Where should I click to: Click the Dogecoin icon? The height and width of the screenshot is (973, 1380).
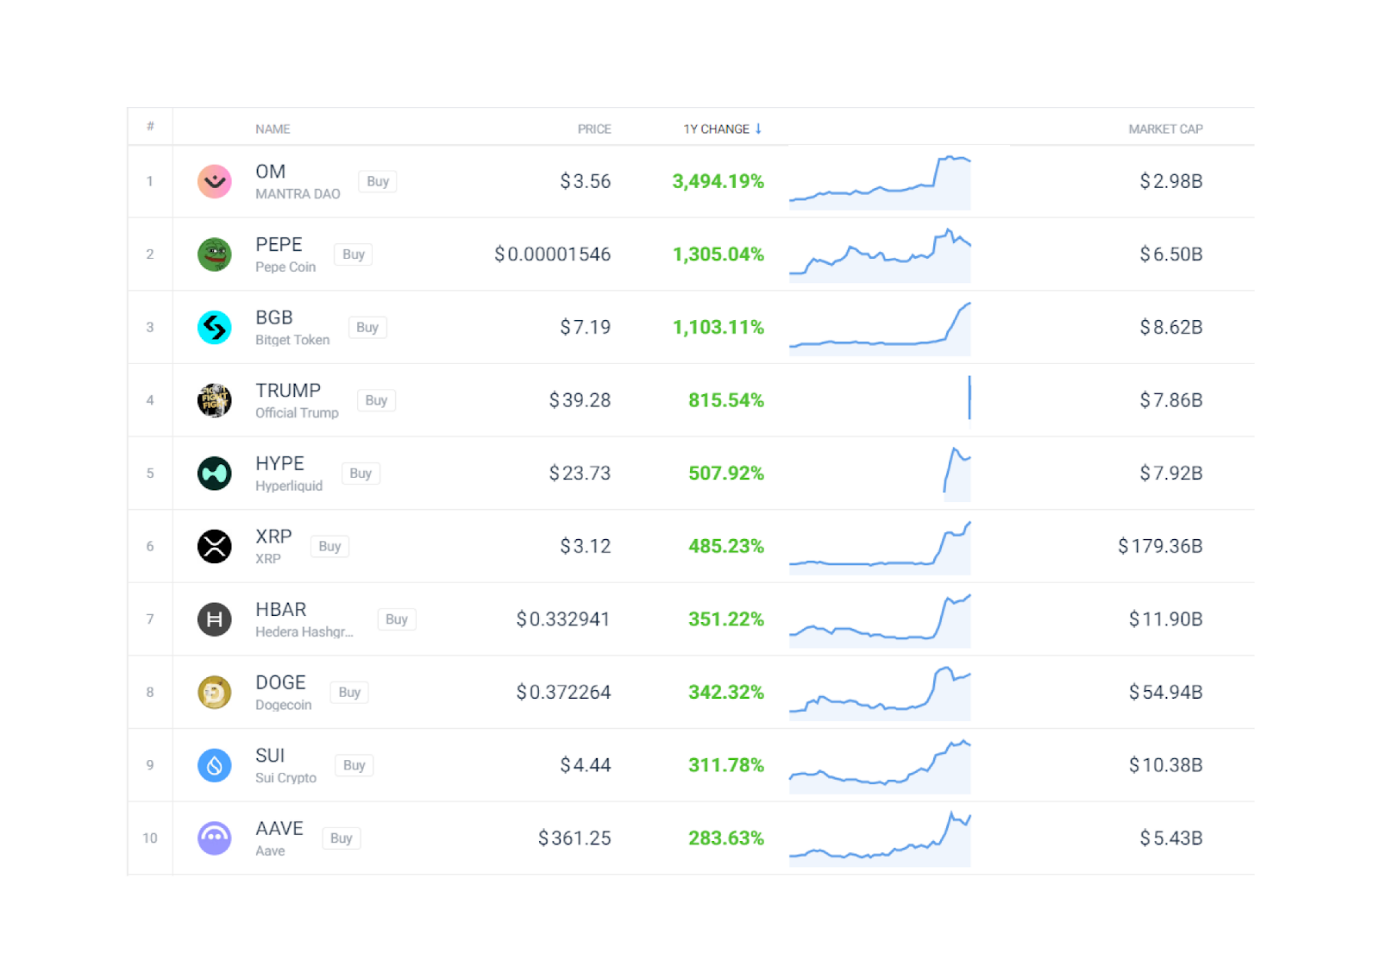(x=214, y=692)
